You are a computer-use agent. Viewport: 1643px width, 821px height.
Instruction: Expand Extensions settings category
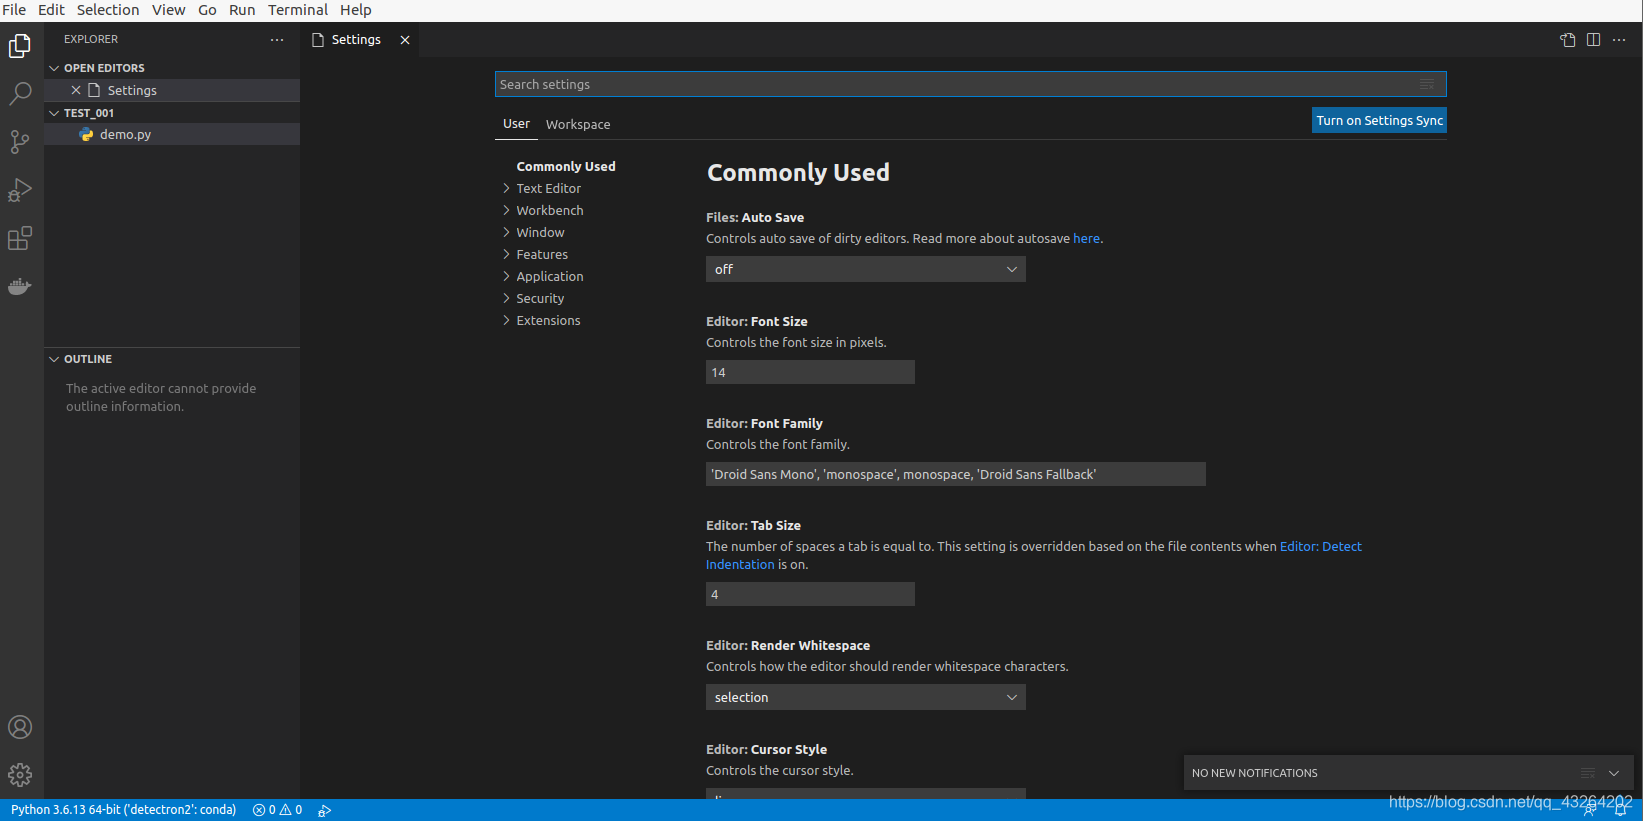506,320
